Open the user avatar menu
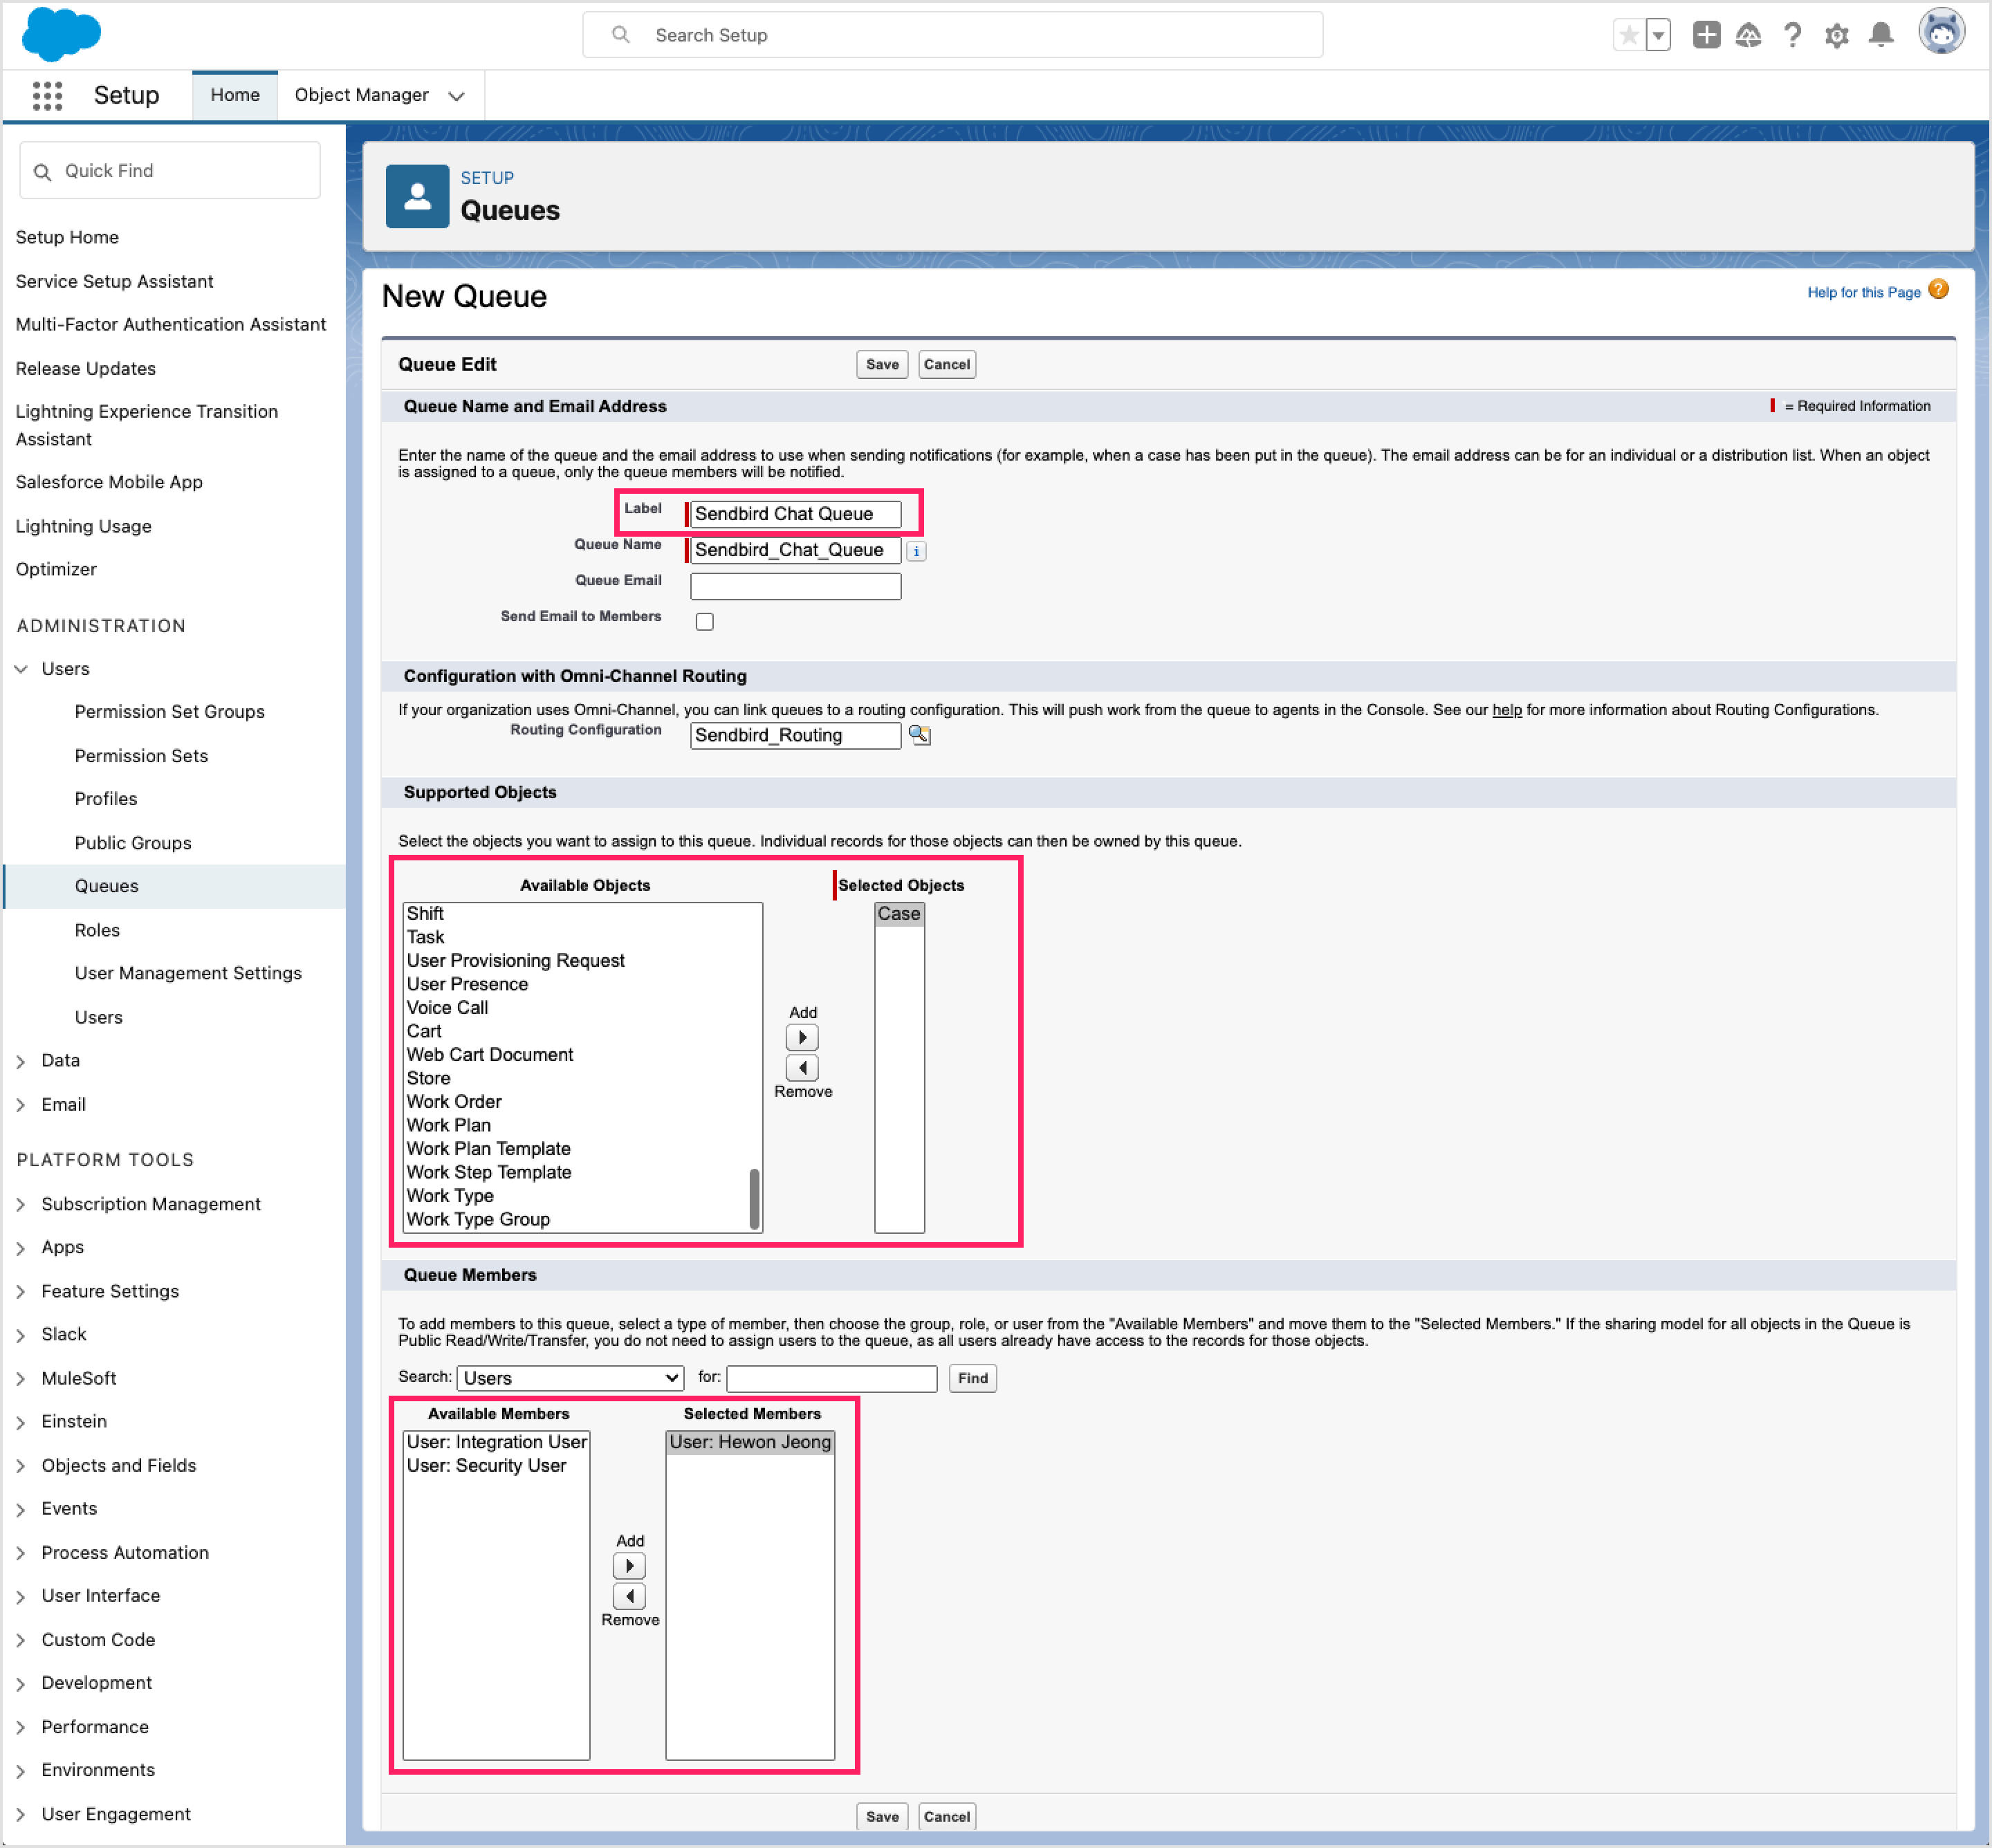The width and height of the screenshot is (1992, 1848). coord(1941,32)
